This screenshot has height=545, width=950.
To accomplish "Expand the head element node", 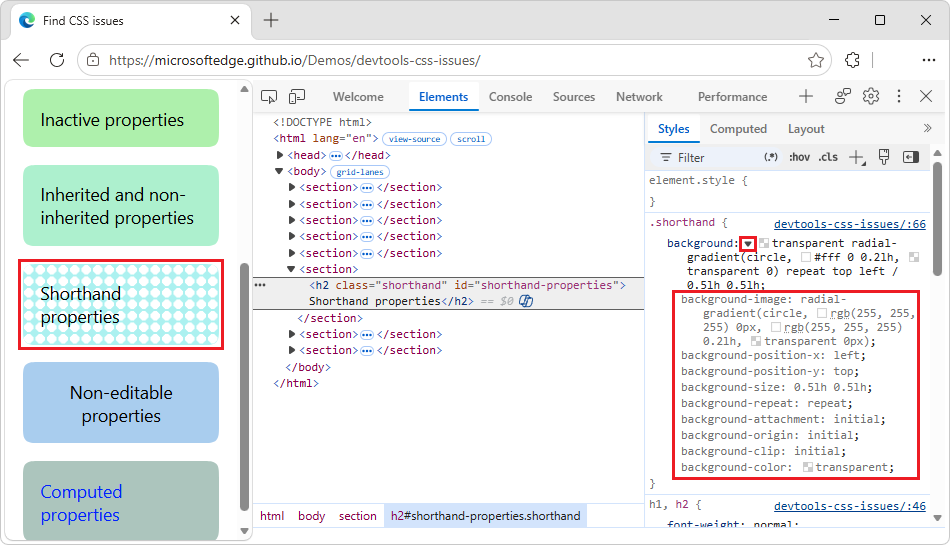I will 280,155.
